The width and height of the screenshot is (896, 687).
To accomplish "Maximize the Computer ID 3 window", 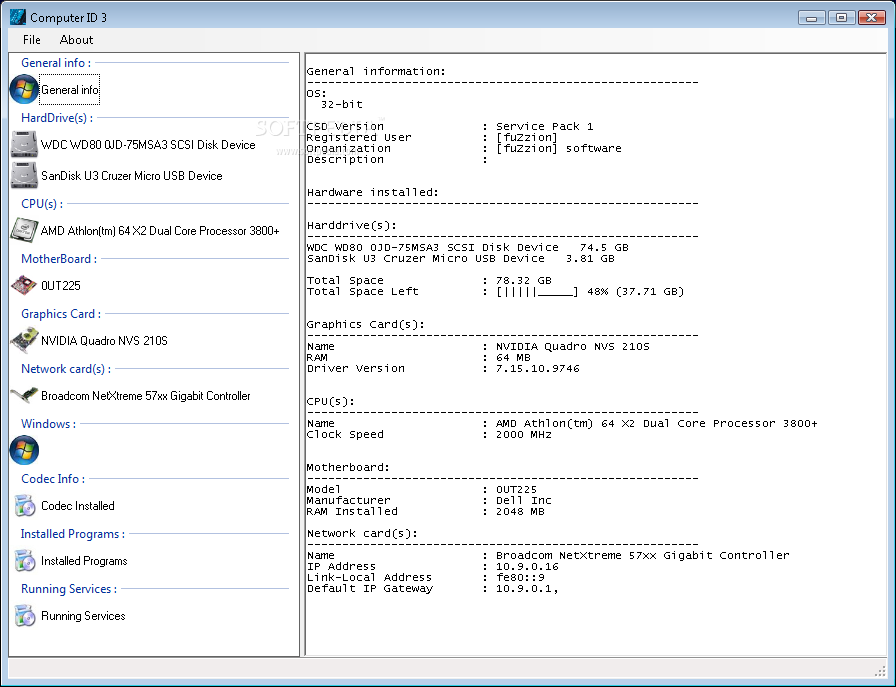I will (841, 18).
